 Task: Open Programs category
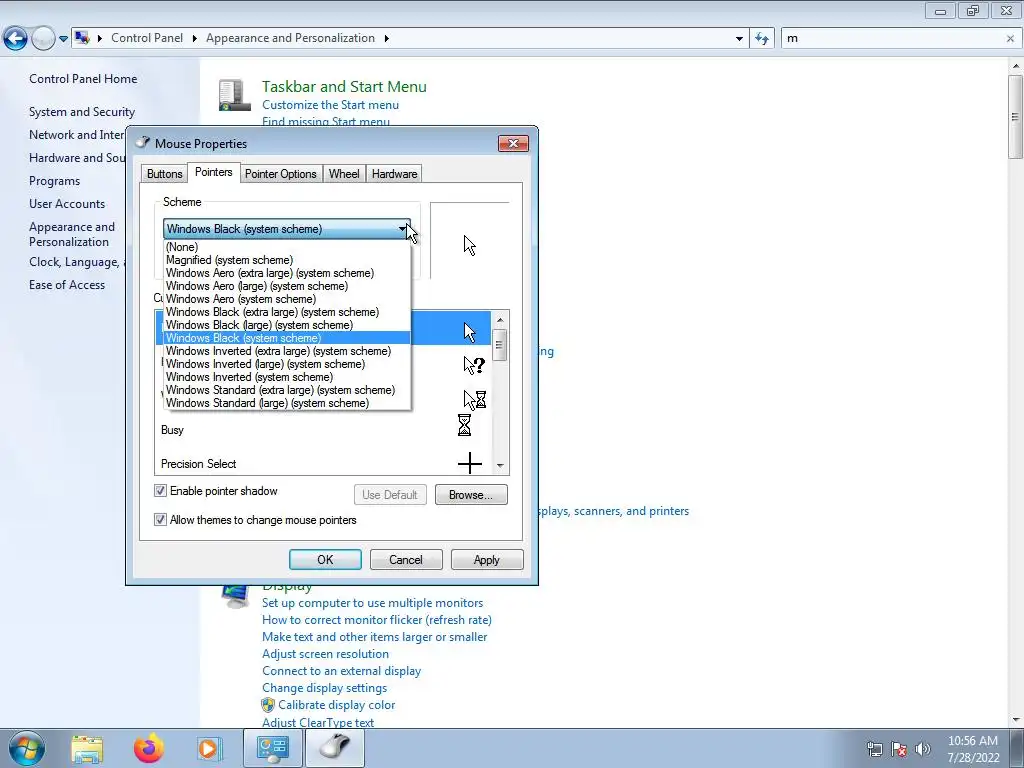[x=54, y=181]
